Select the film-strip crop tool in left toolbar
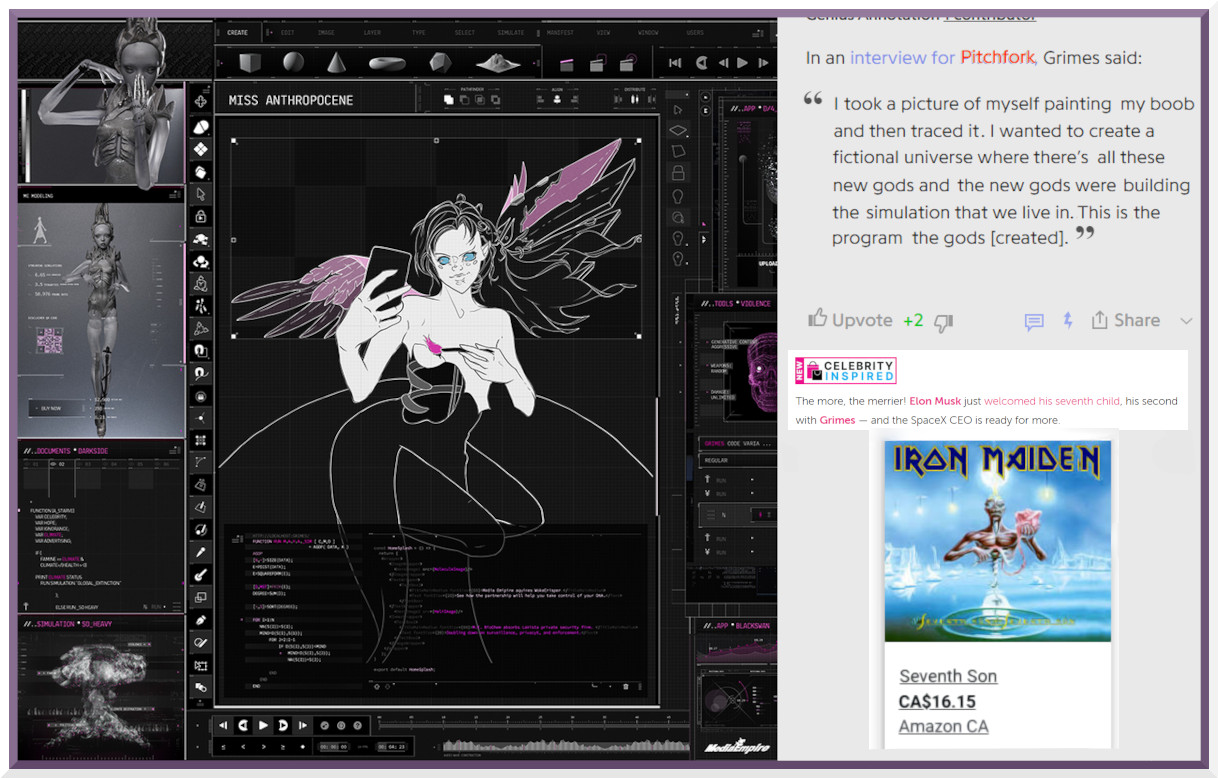The height and width of the screenshot is (778, 1218). (x=201, y=665)
